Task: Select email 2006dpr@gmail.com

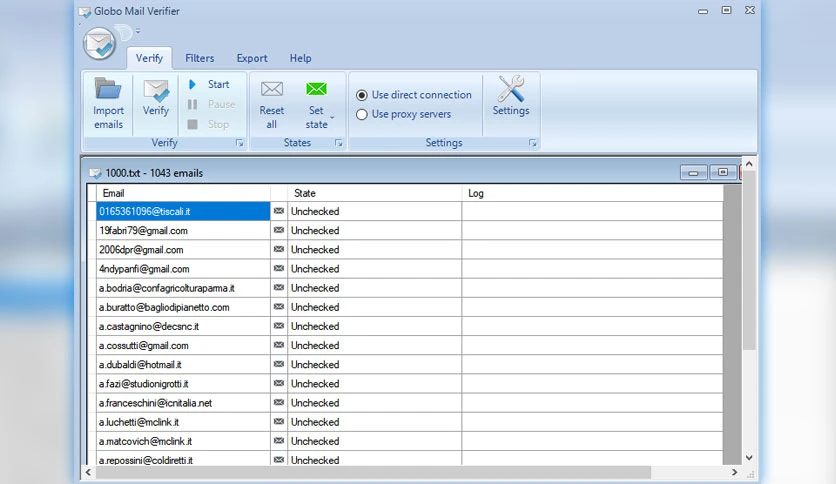Action: coord(183,249)
